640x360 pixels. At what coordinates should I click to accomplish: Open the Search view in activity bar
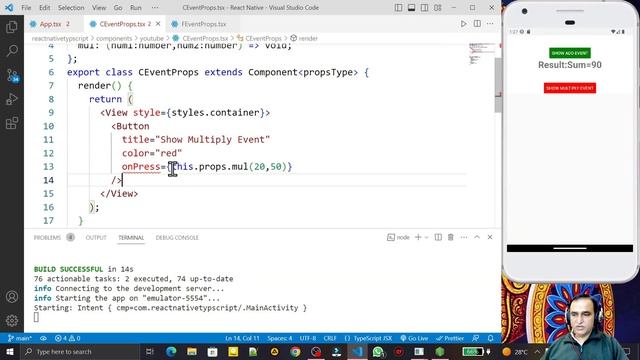12,51
